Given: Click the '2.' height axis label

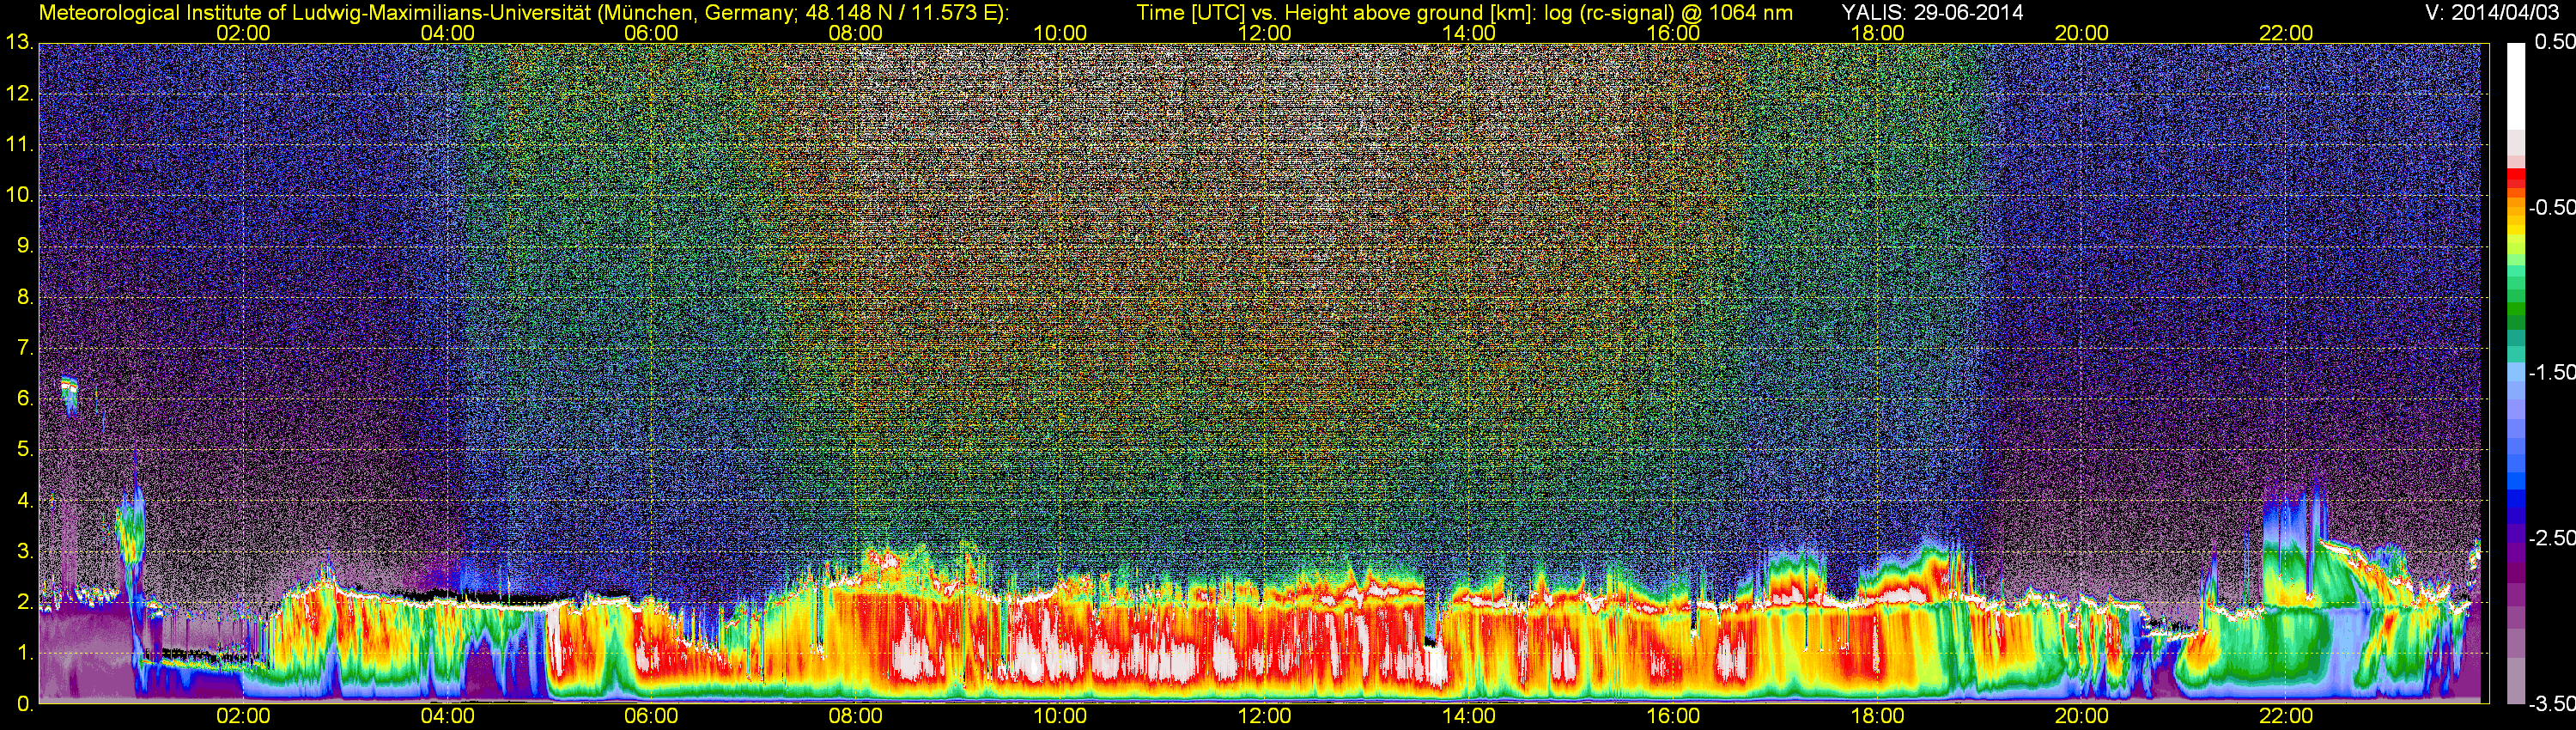Looking at the screenshot, I should [25, 602].
